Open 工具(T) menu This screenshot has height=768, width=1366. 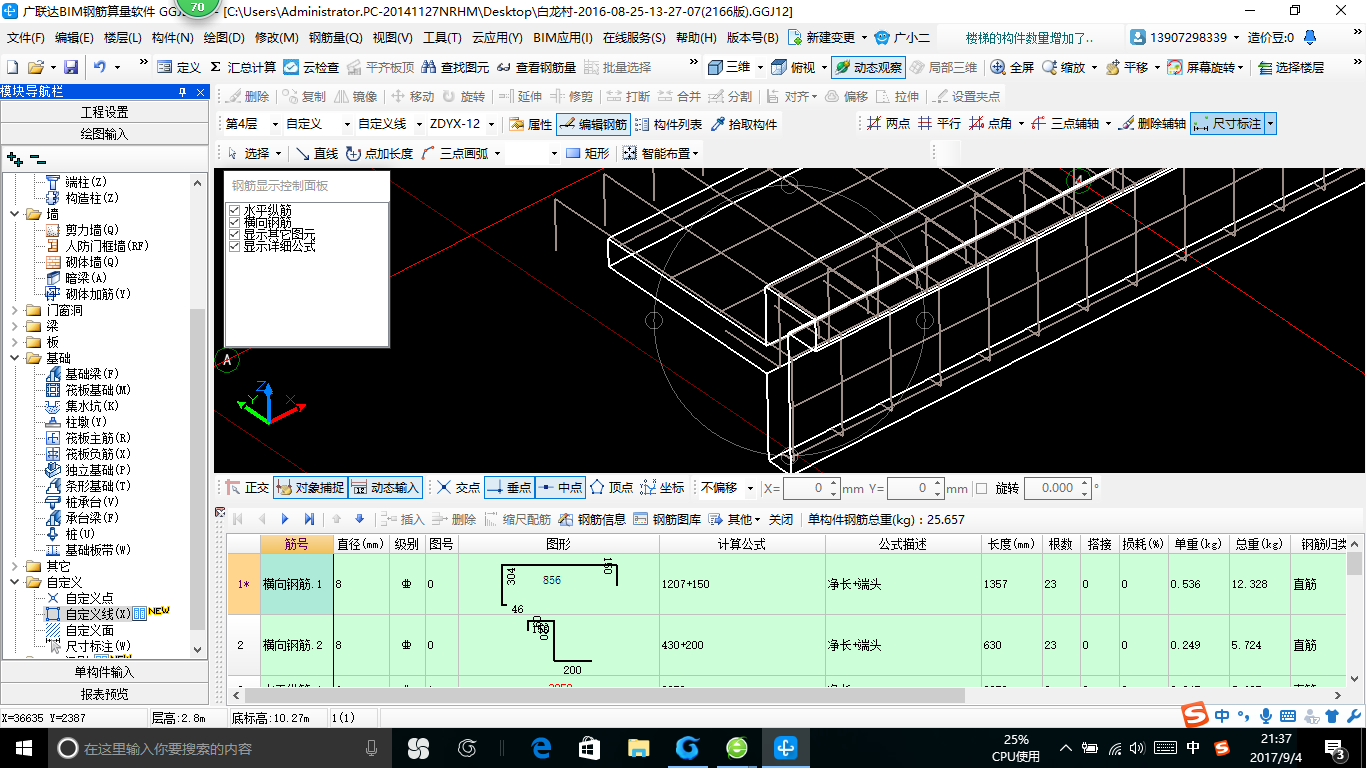pyautogui.click(x=442, y=38)
